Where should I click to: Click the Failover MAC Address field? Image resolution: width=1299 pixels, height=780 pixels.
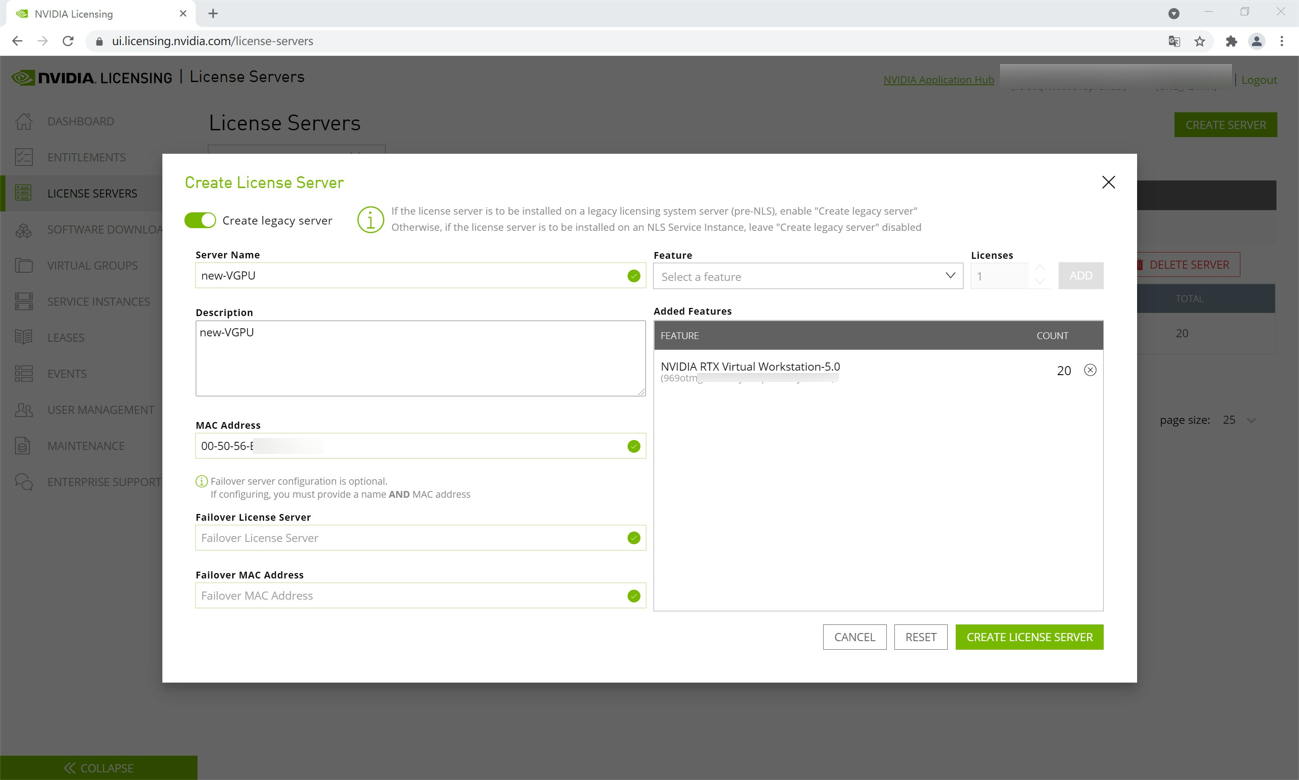tap(410, 596)
